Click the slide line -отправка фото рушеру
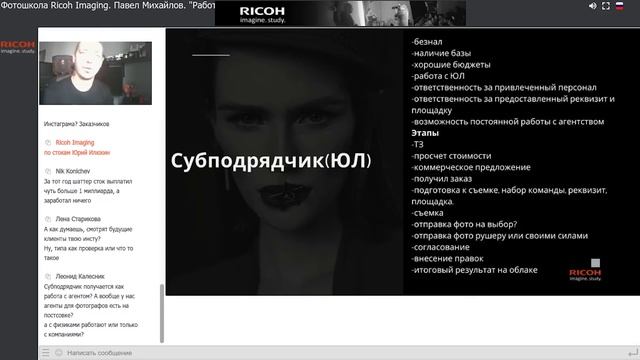Viewport: 640px width, 360px height. click(x=500, y=236)
